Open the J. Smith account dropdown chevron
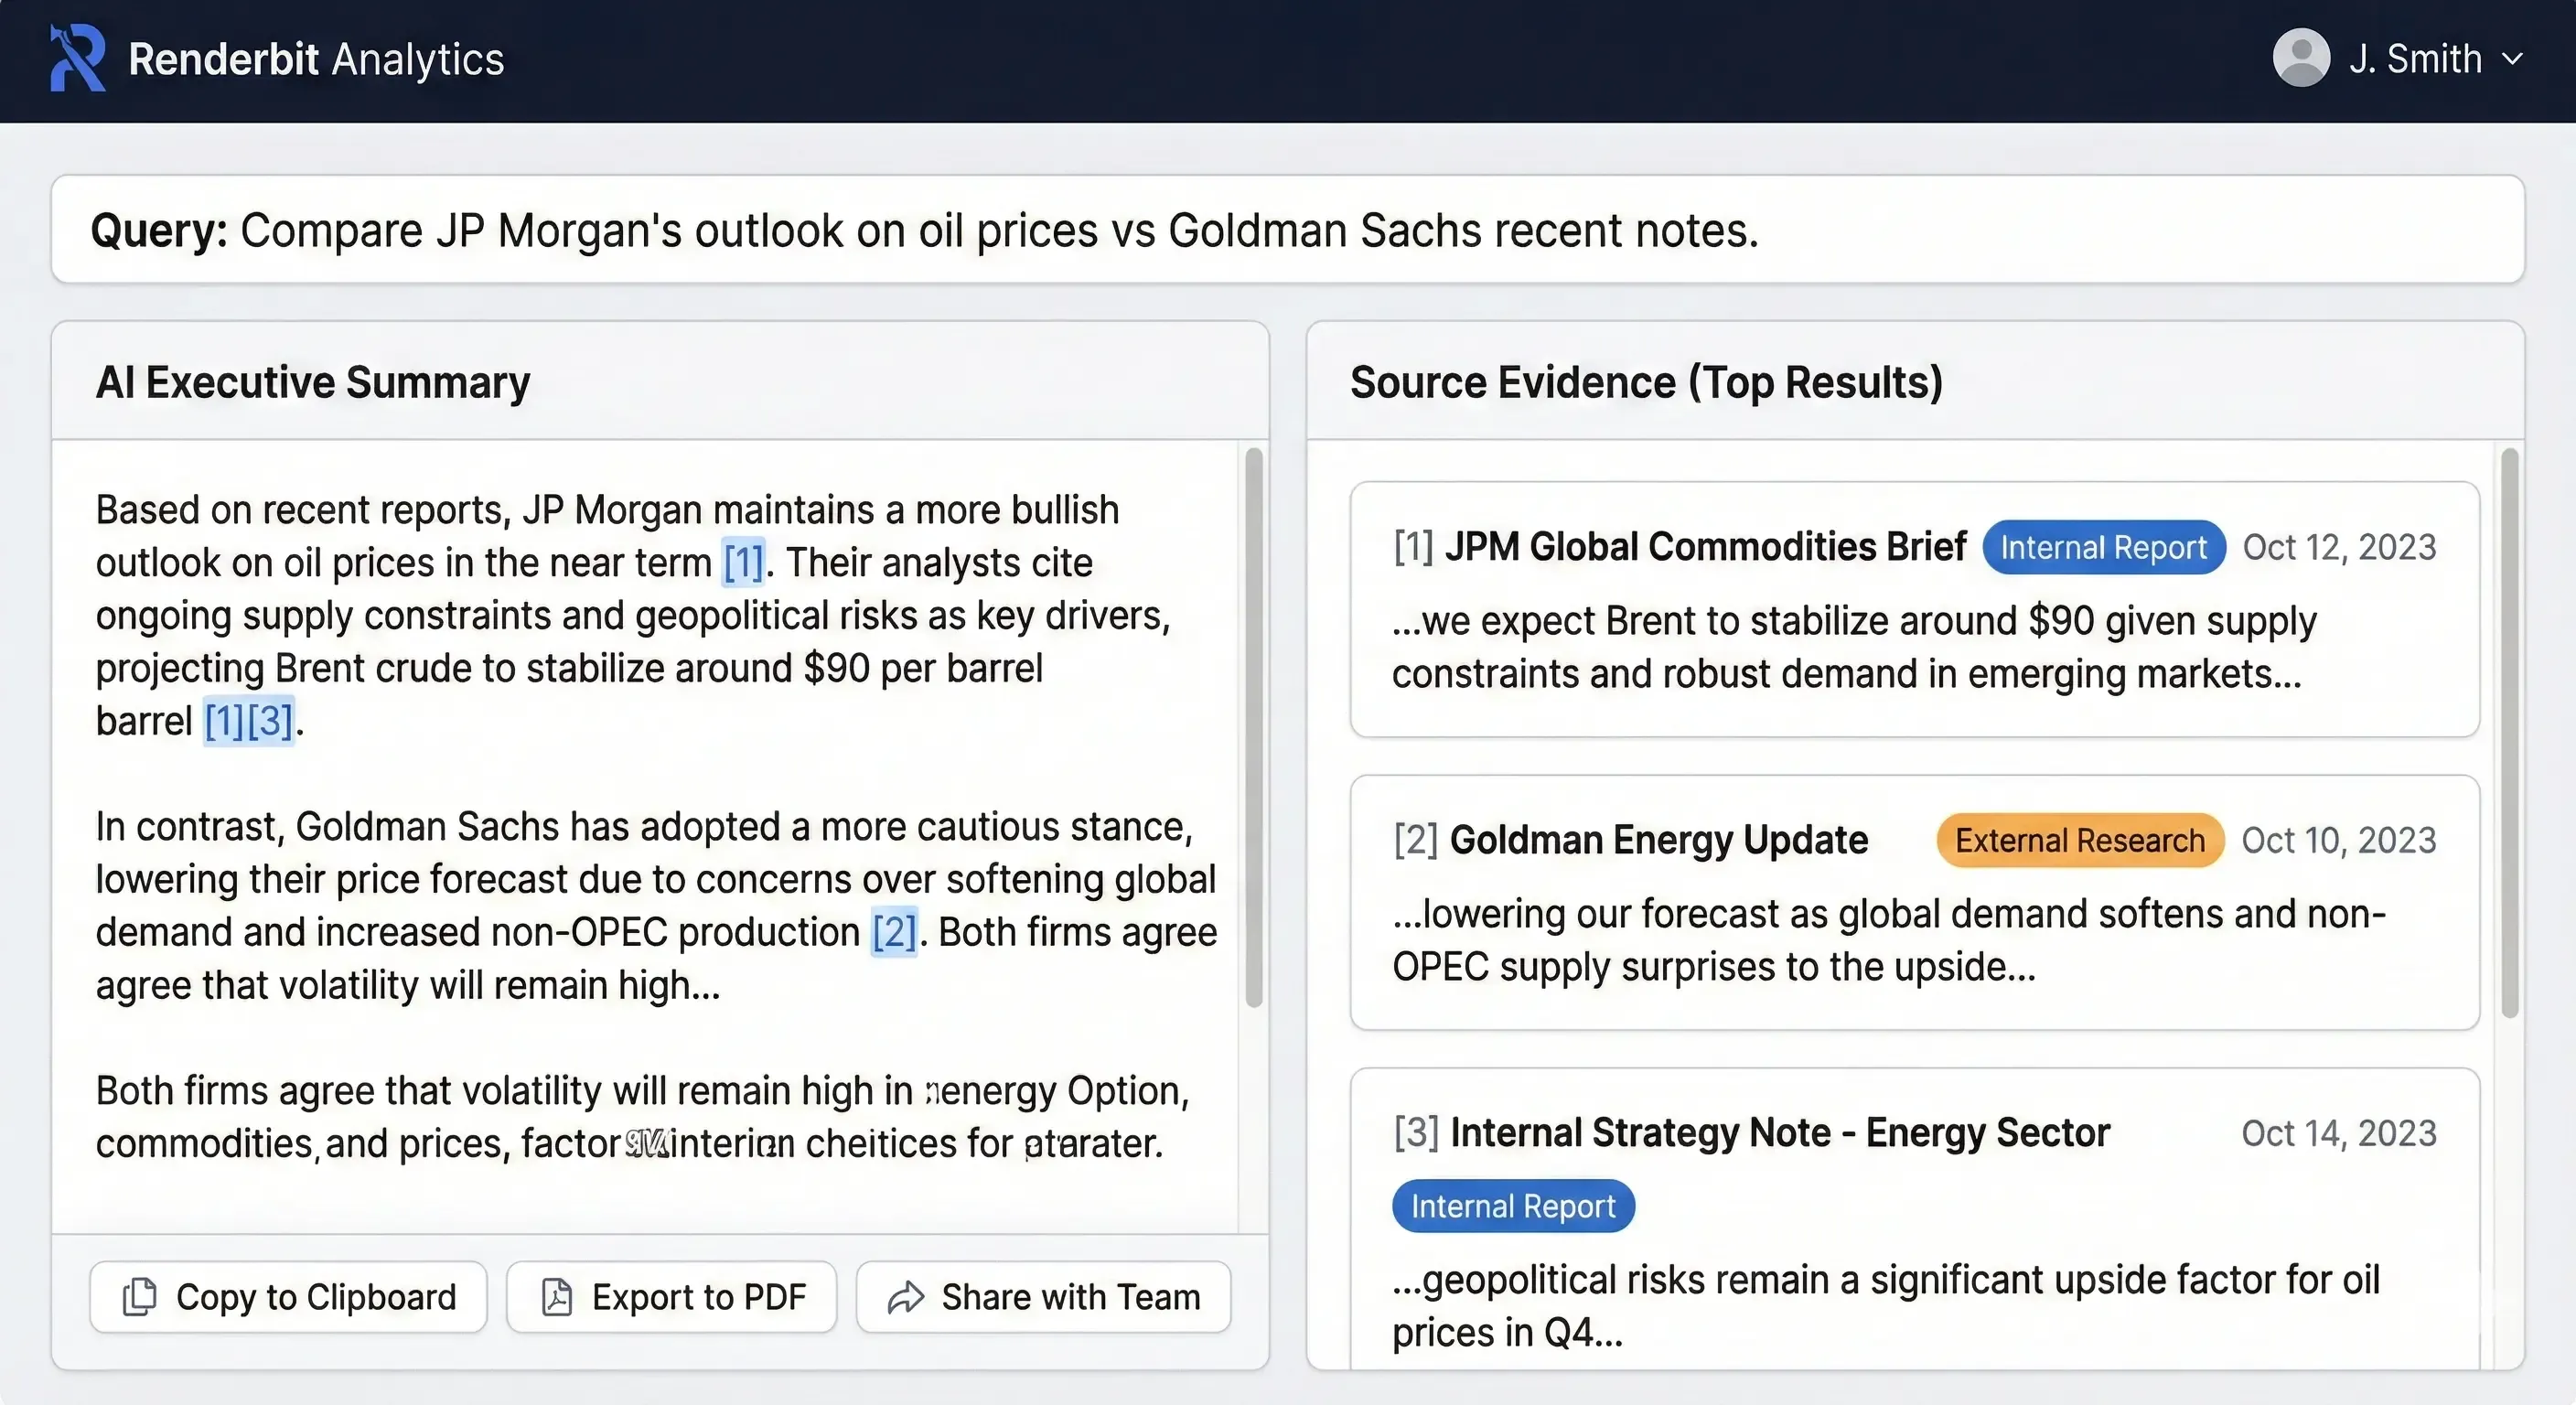The height and width of the screenshot is (1405, 2576). pos(2513,59)
